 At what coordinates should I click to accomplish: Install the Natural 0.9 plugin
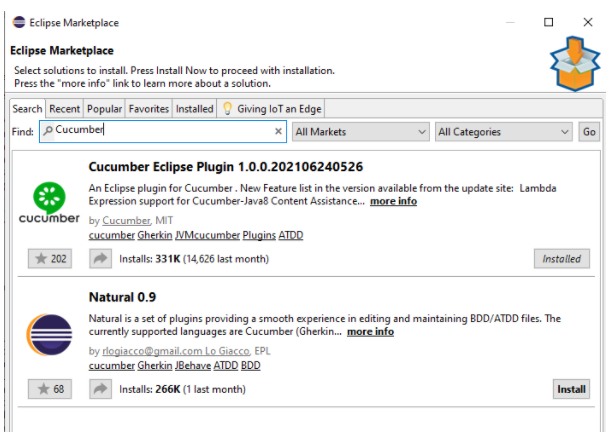tap(571, 389)
